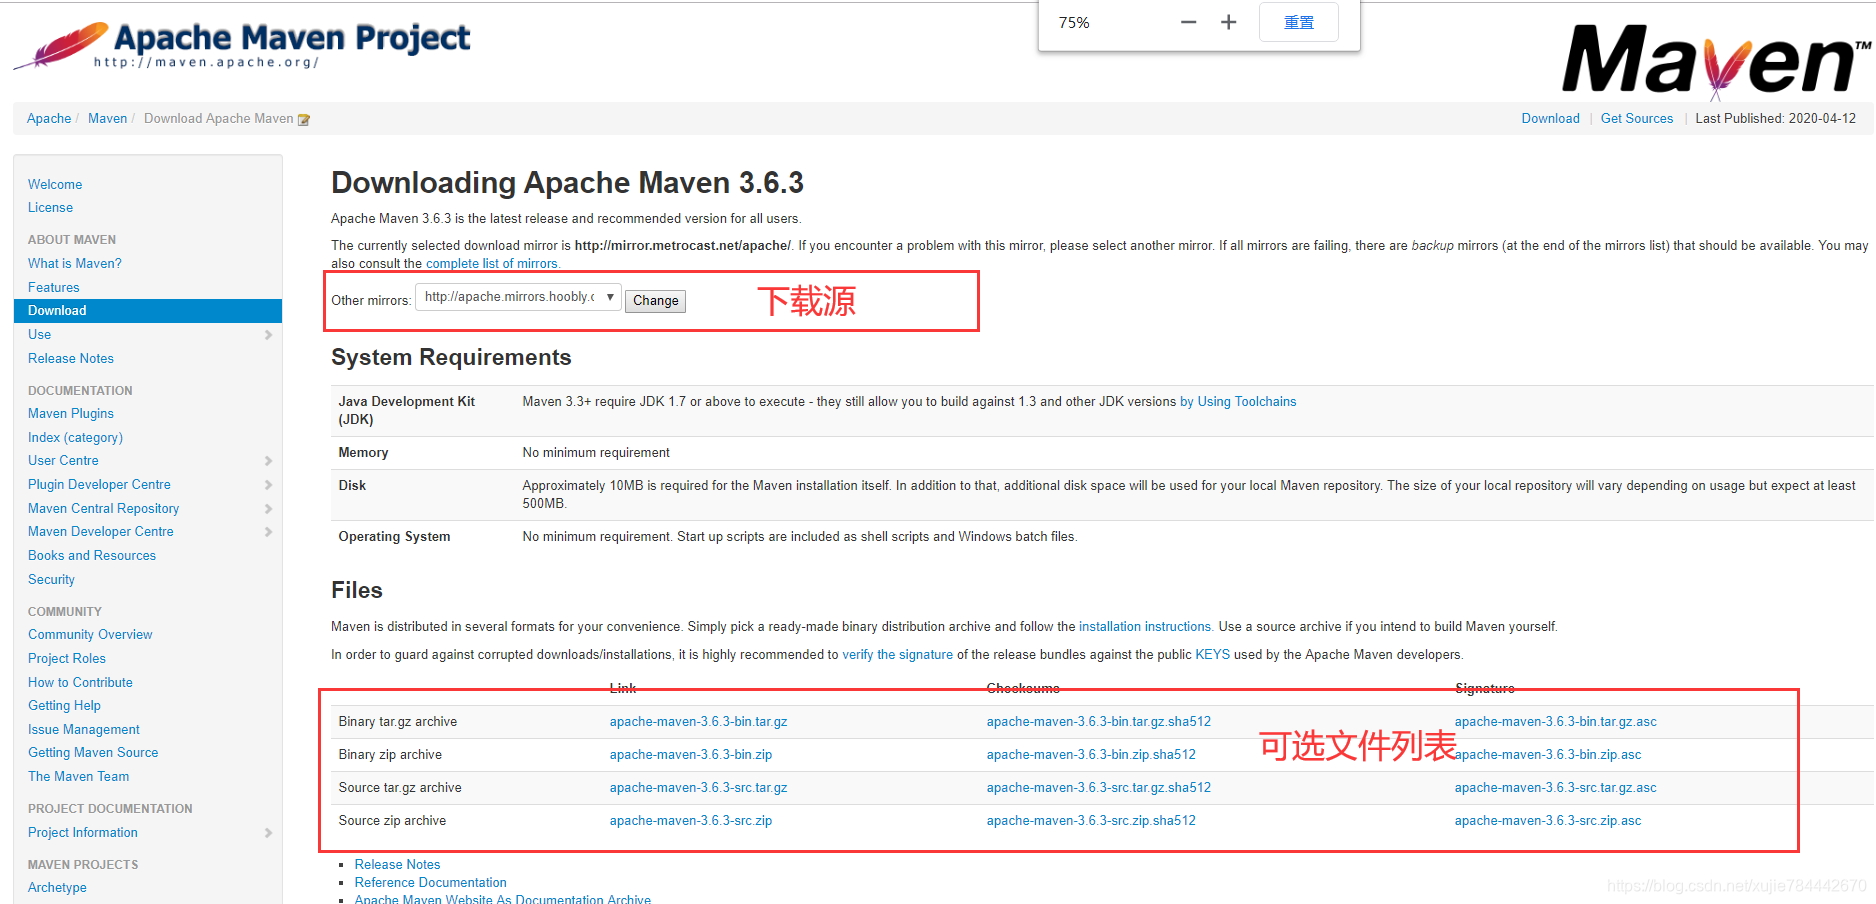Click the Change mirror button
1876x904 pixels.
[656, 300]
